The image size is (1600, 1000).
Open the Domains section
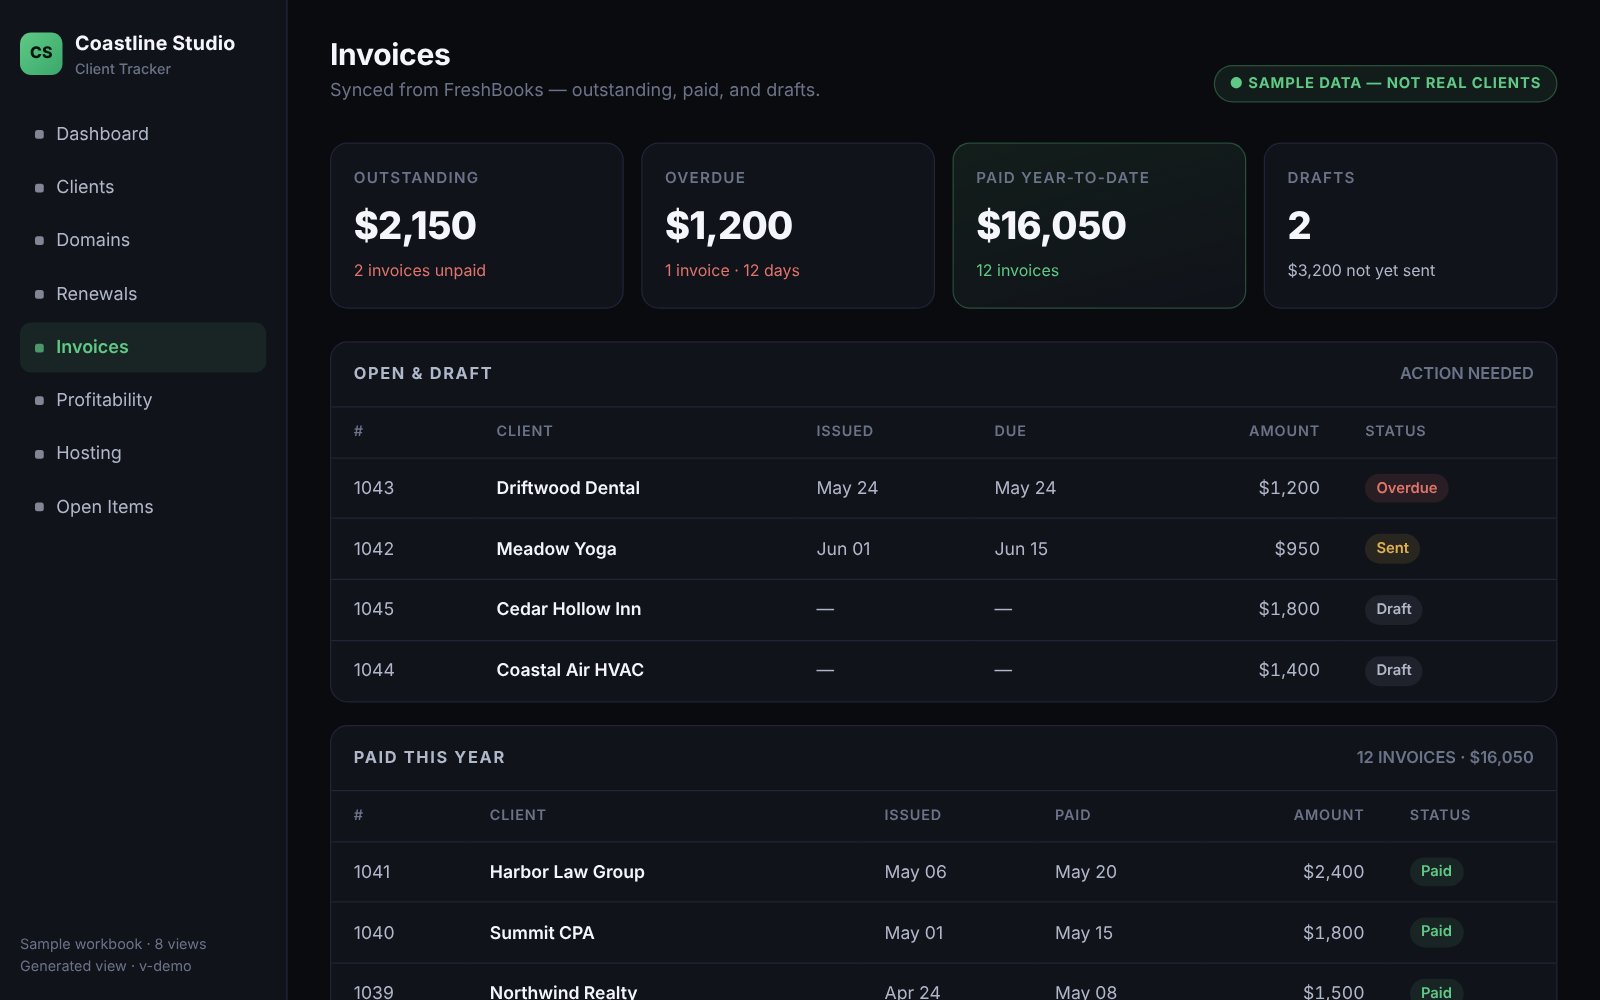pyautogui.click(x=143, y=240)
